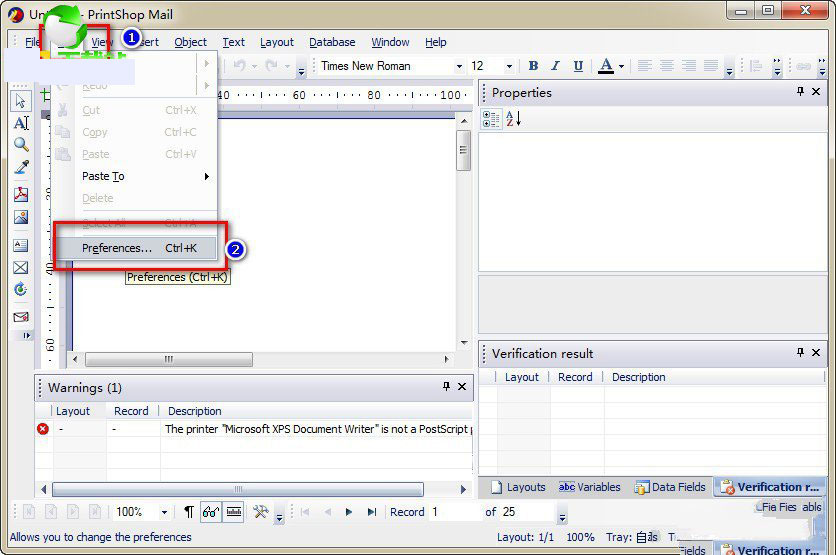Go to the first record
Image resolution: width=836 pixels, height=555 pixels.
[x=305, y=512]
